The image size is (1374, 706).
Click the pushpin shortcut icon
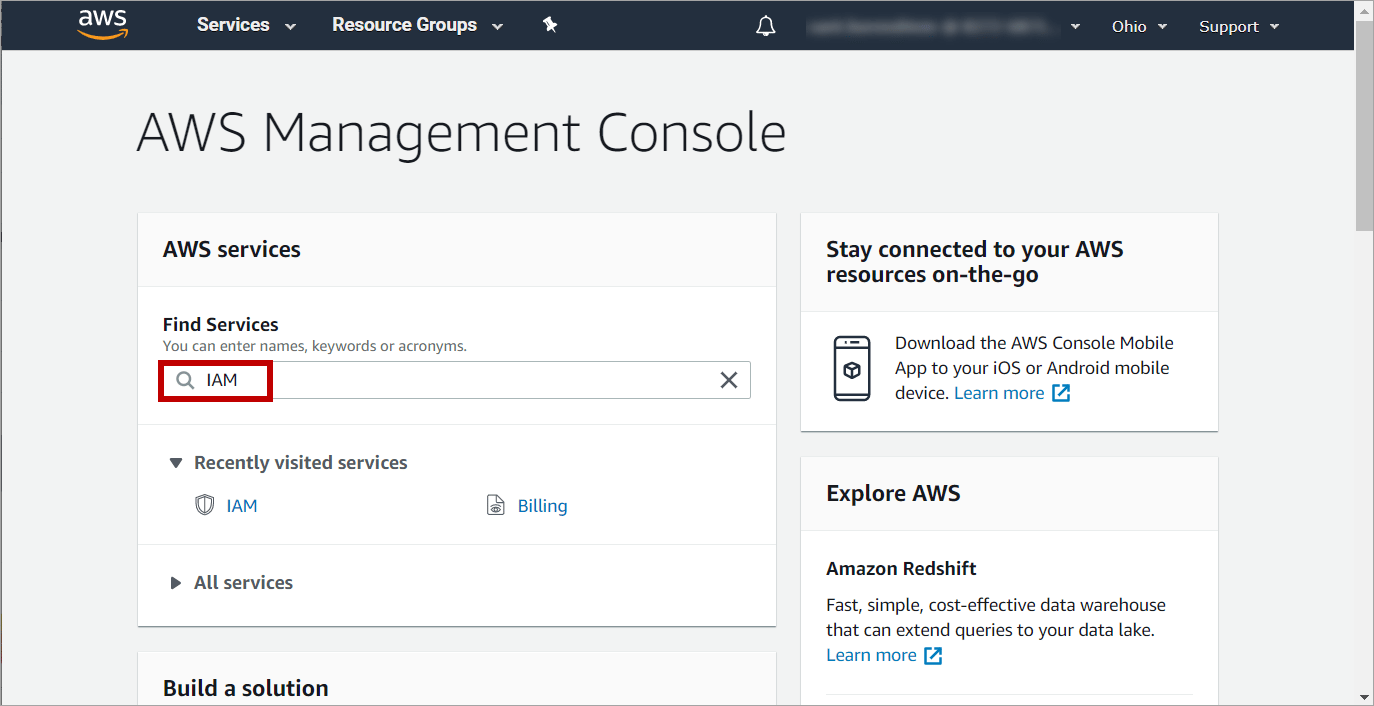coord(550,25)
